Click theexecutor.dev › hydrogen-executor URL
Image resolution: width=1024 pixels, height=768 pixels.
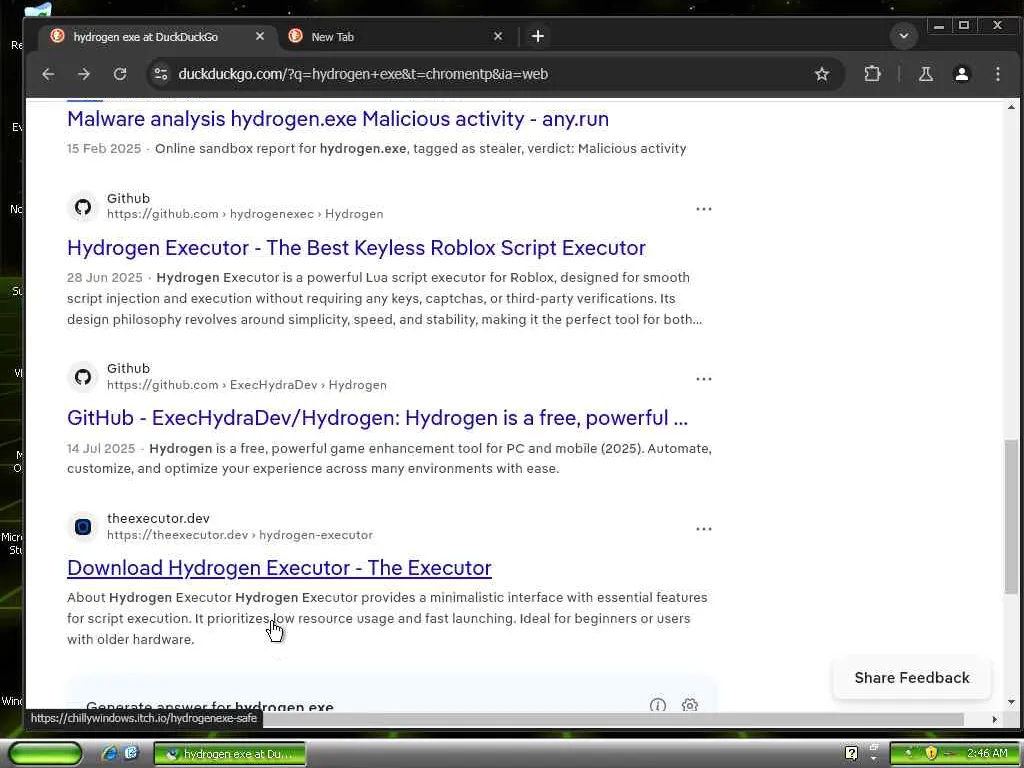pos(240,535)
